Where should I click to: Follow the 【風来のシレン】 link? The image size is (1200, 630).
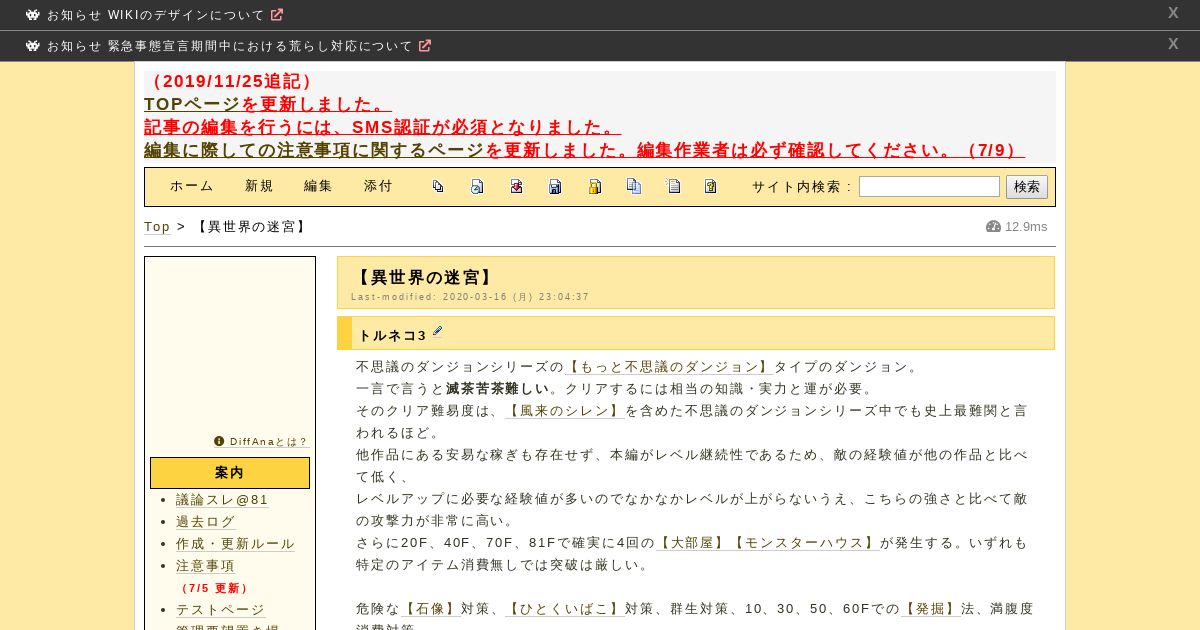(x=565, y=411)
